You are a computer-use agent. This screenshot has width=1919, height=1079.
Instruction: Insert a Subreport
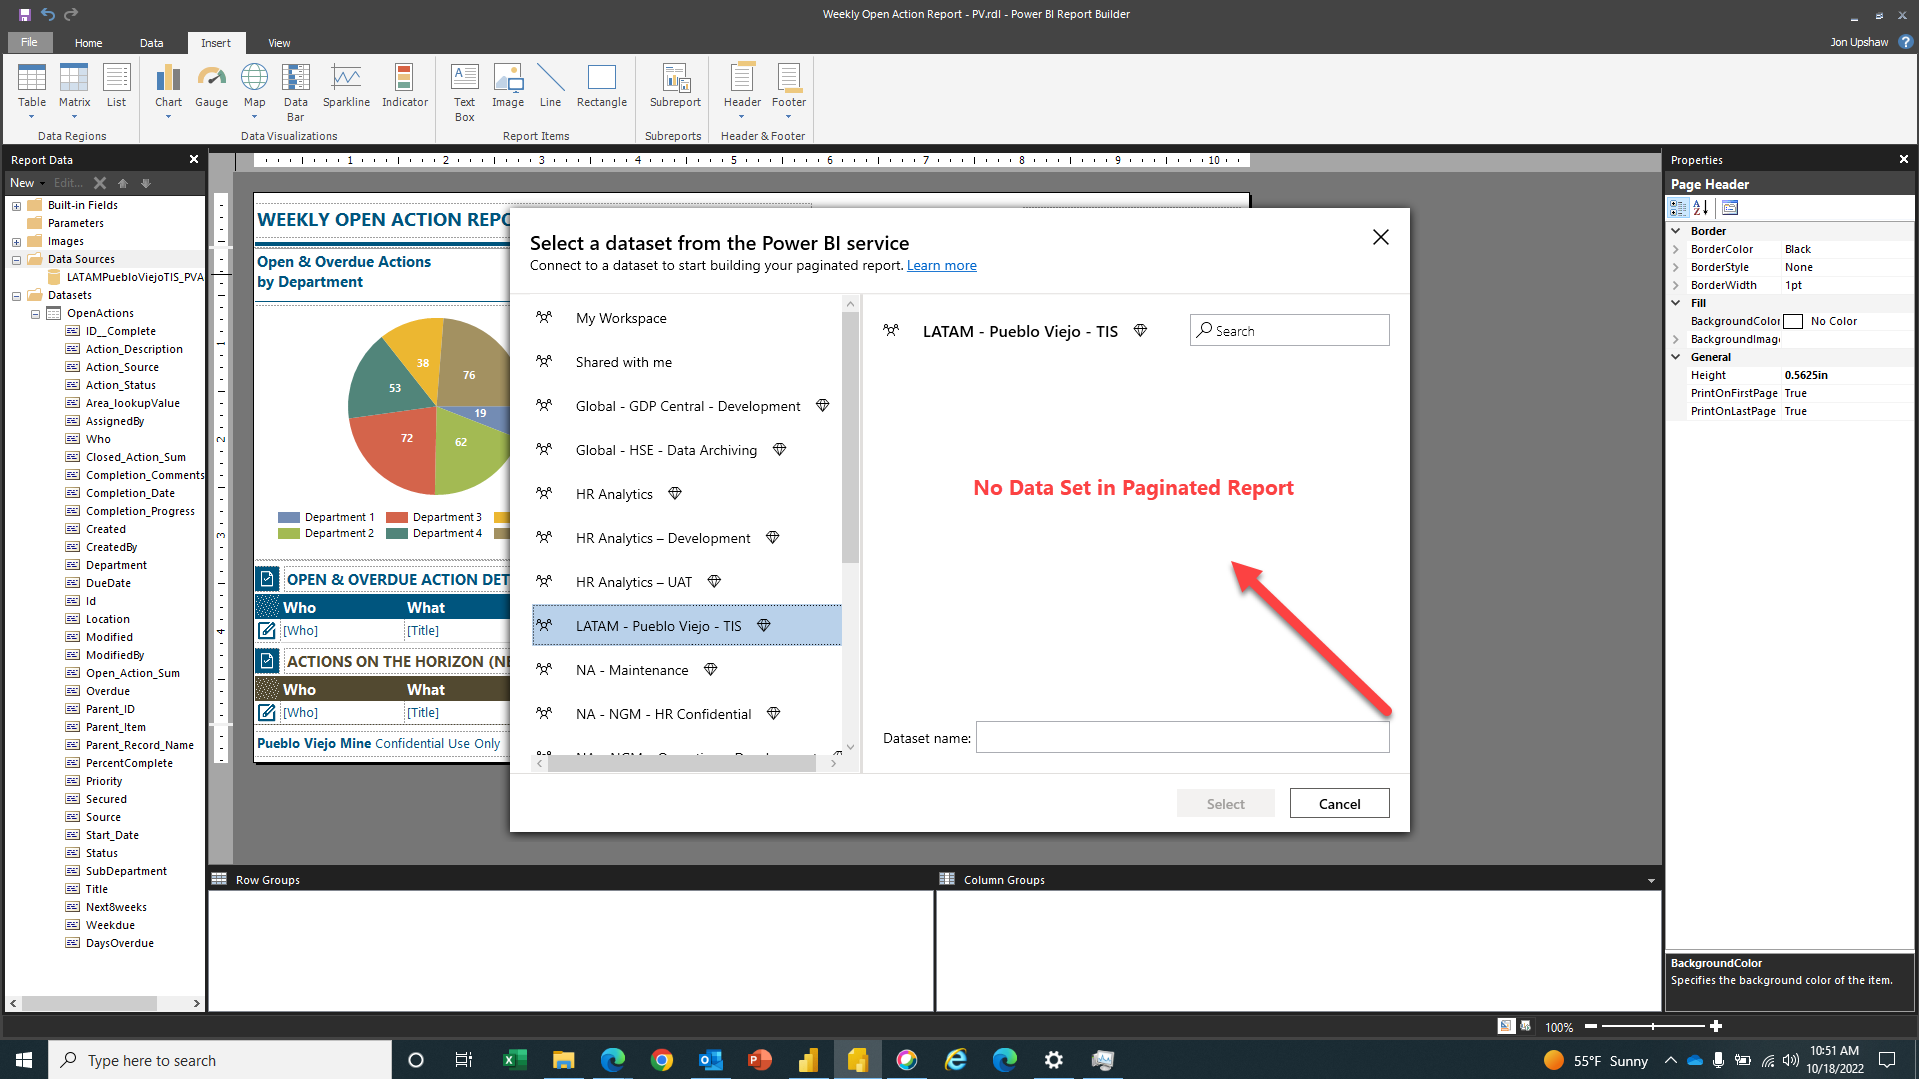pyautogui.click(x=675, y=86)
